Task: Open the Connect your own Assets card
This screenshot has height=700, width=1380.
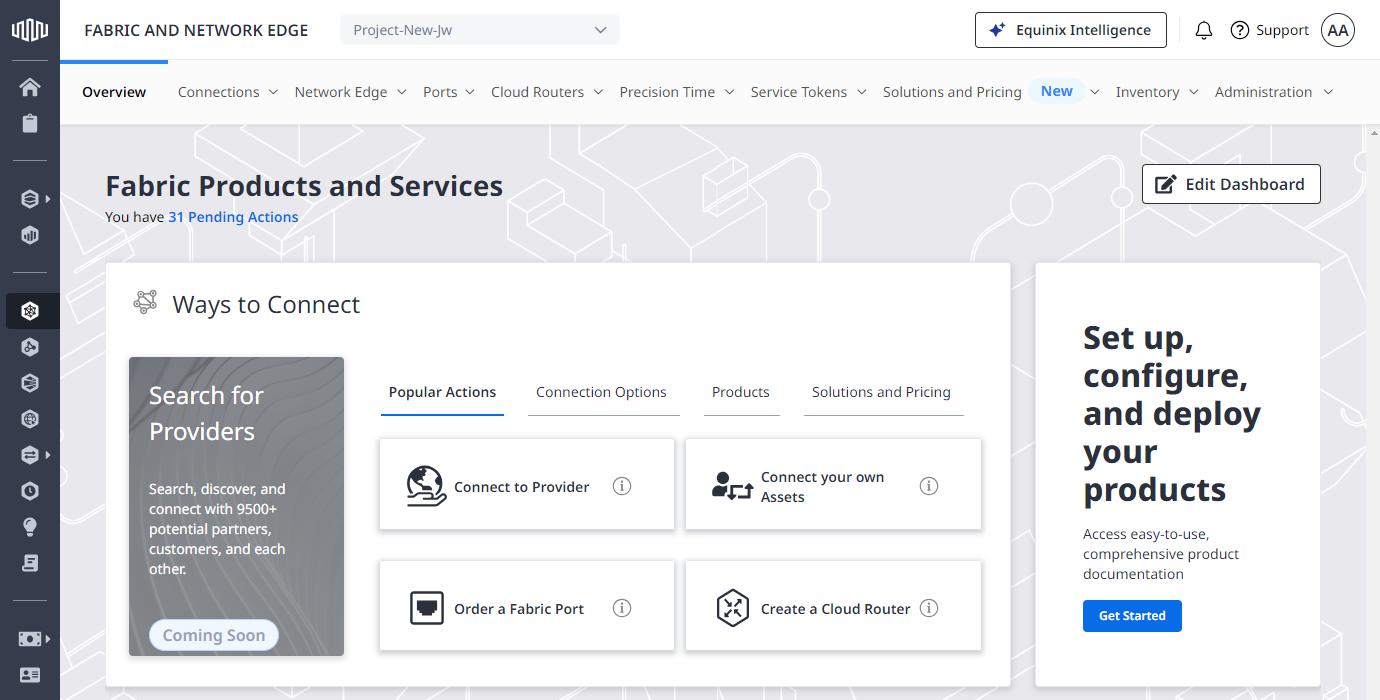Action: 833,486
